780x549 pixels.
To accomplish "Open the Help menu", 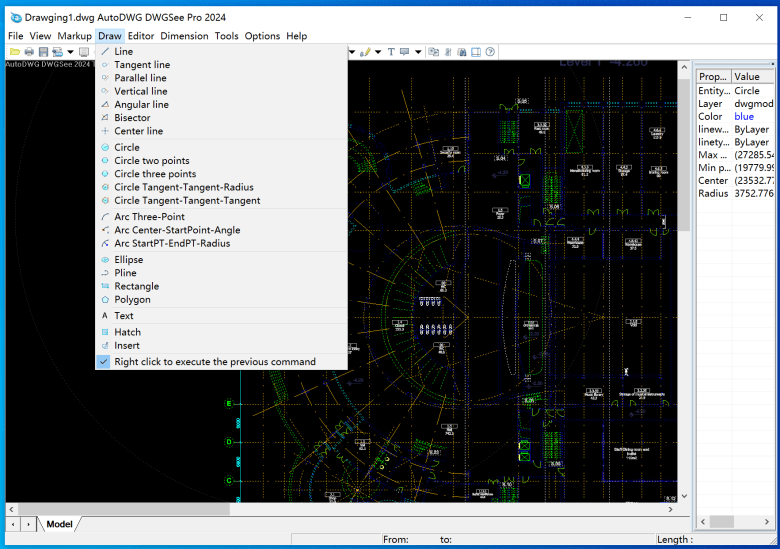I will [296, 36].
